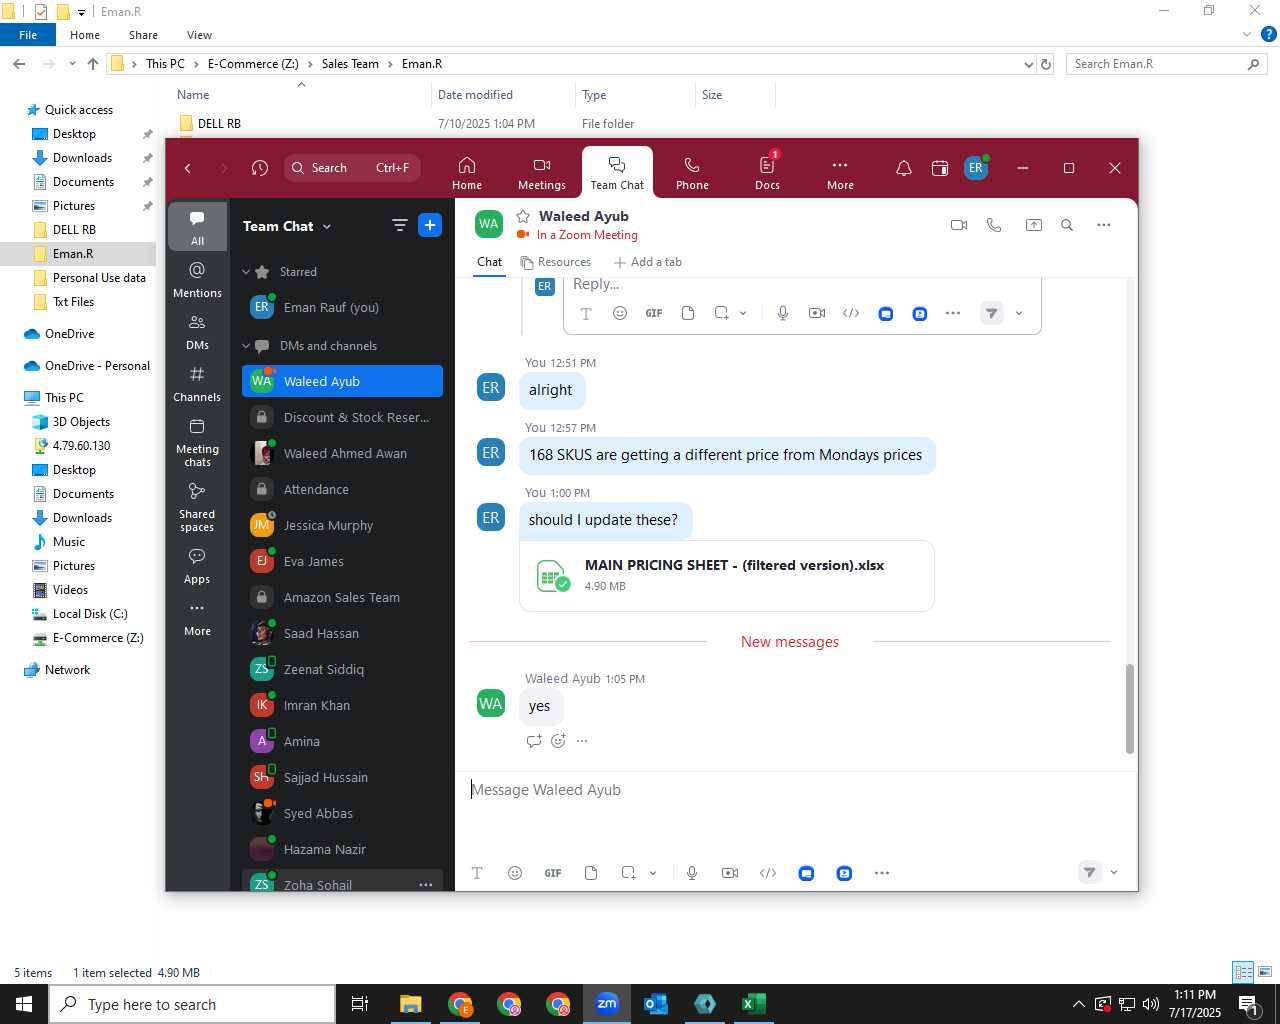Open GIF picker in message composer
This screenshot has height=1024, width=1280.
(553, 873)
